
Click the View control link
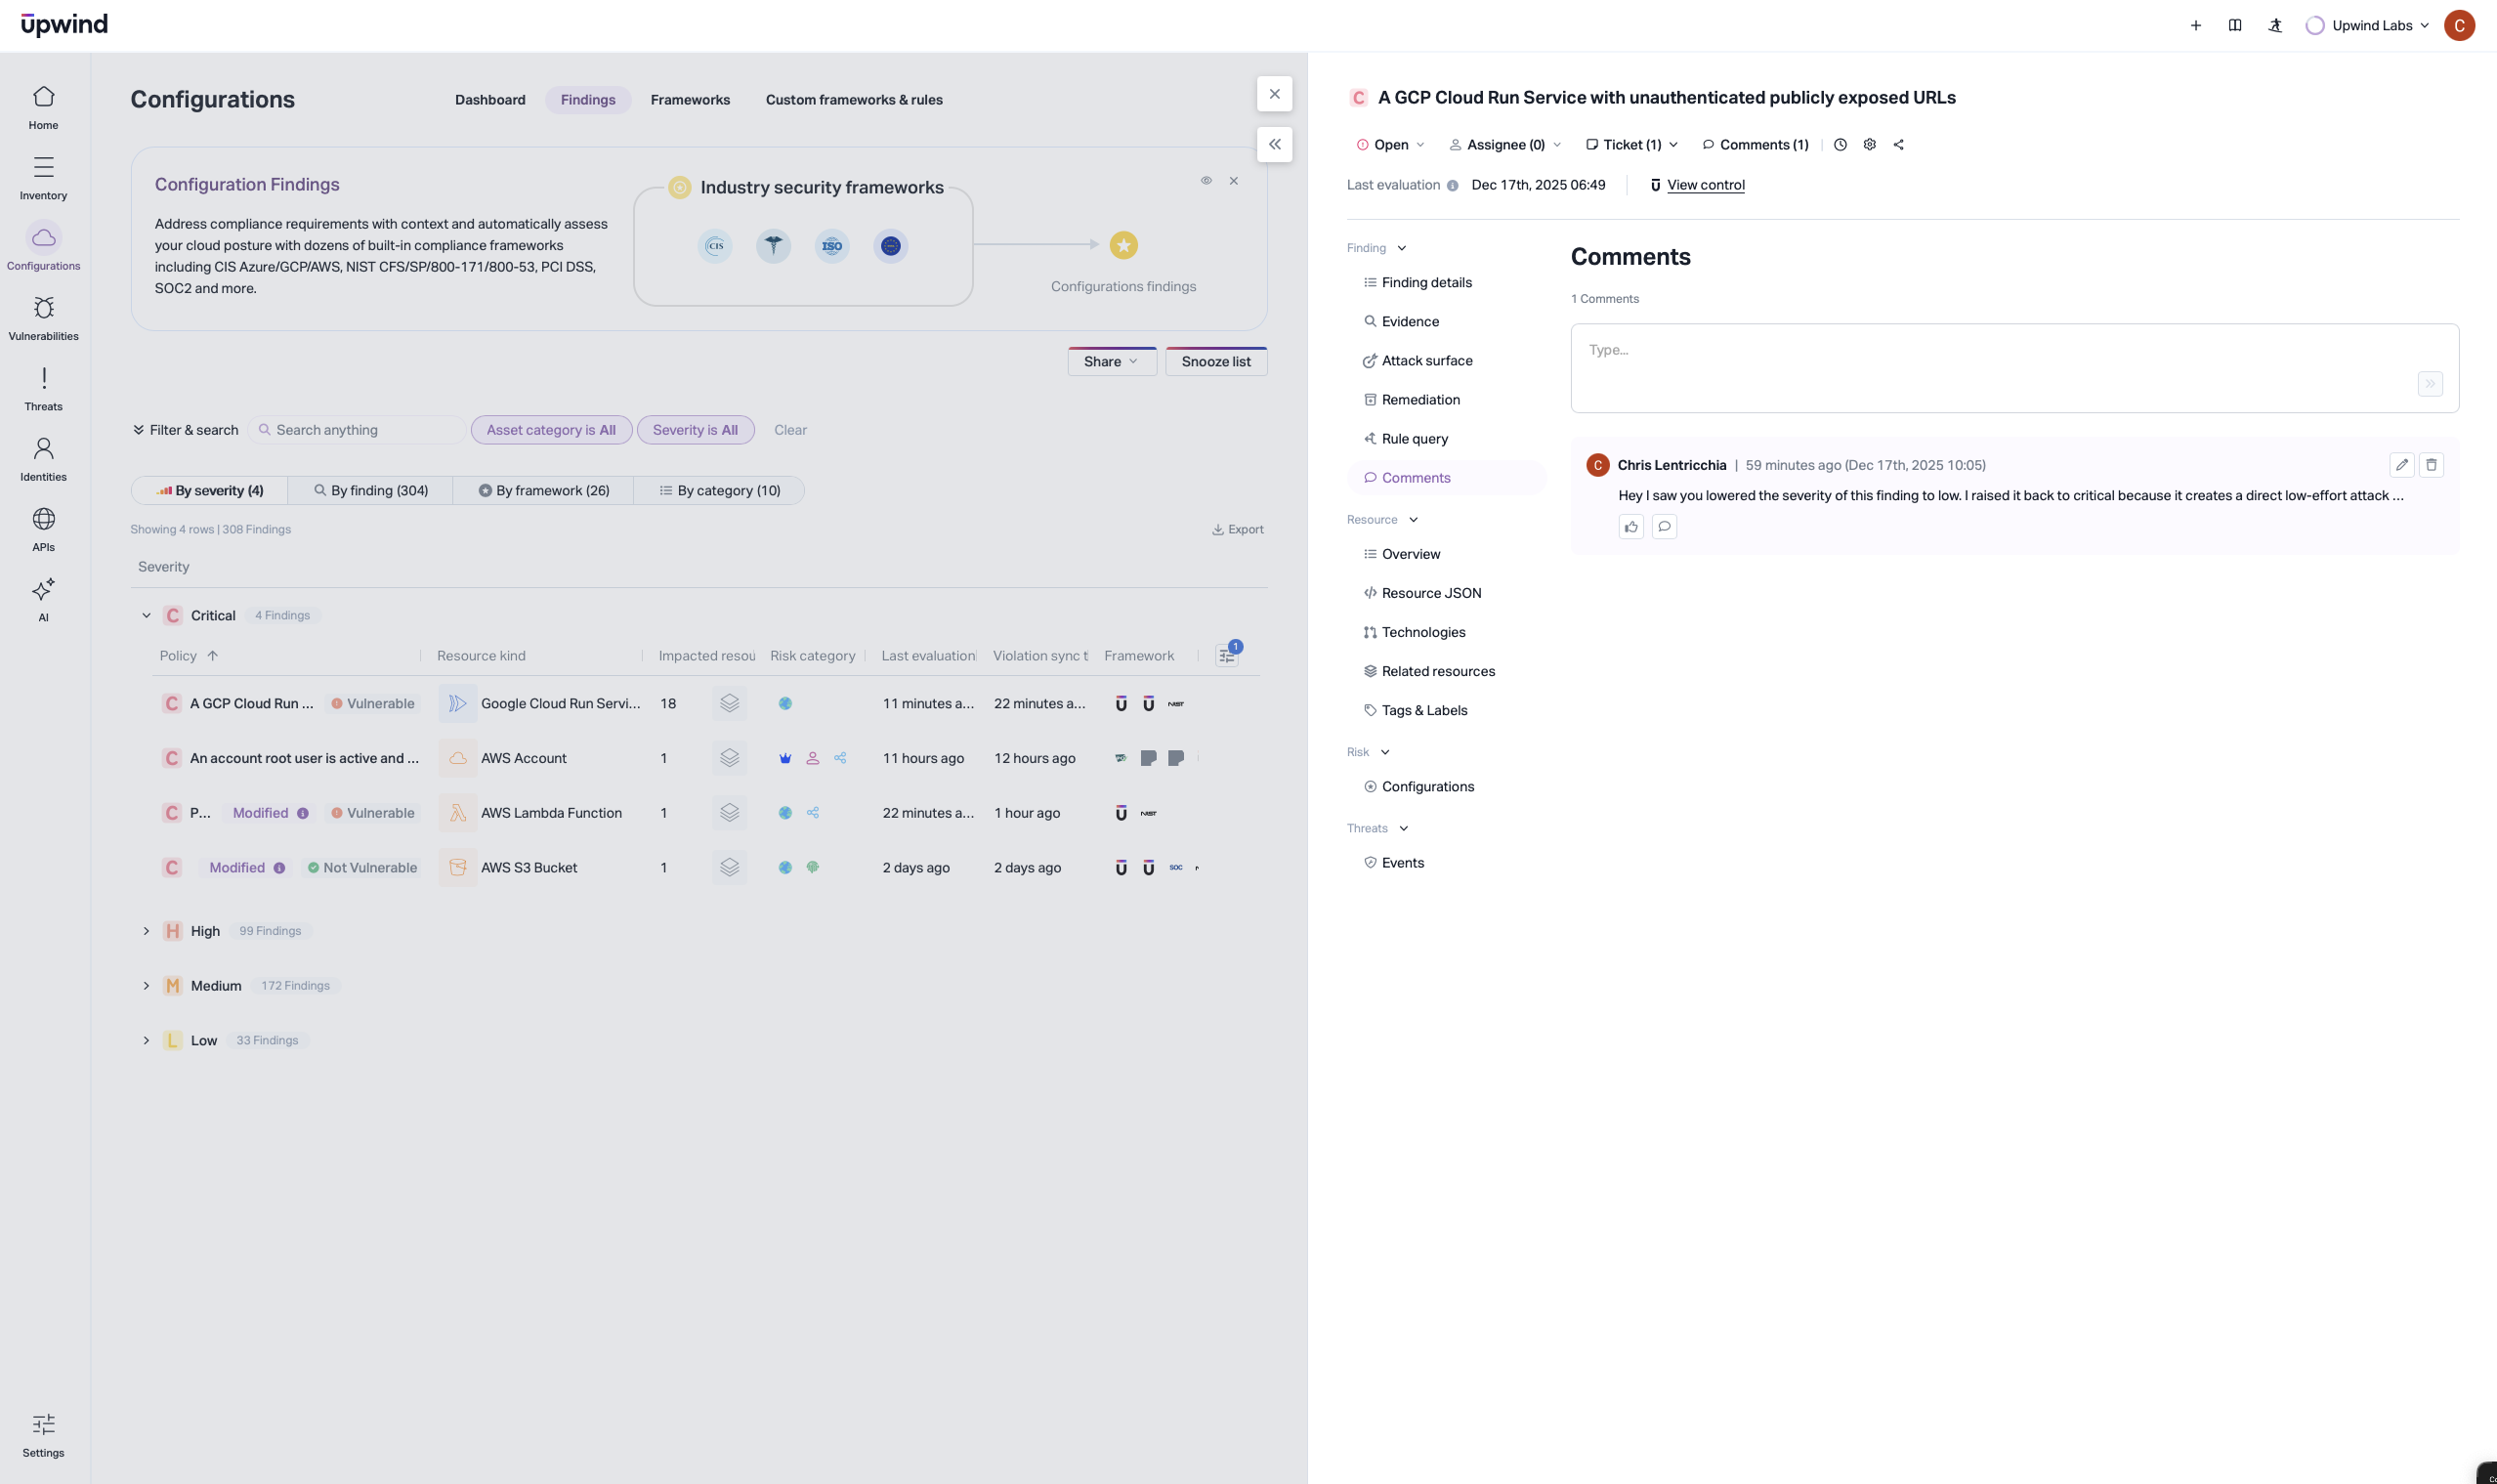1705,185
